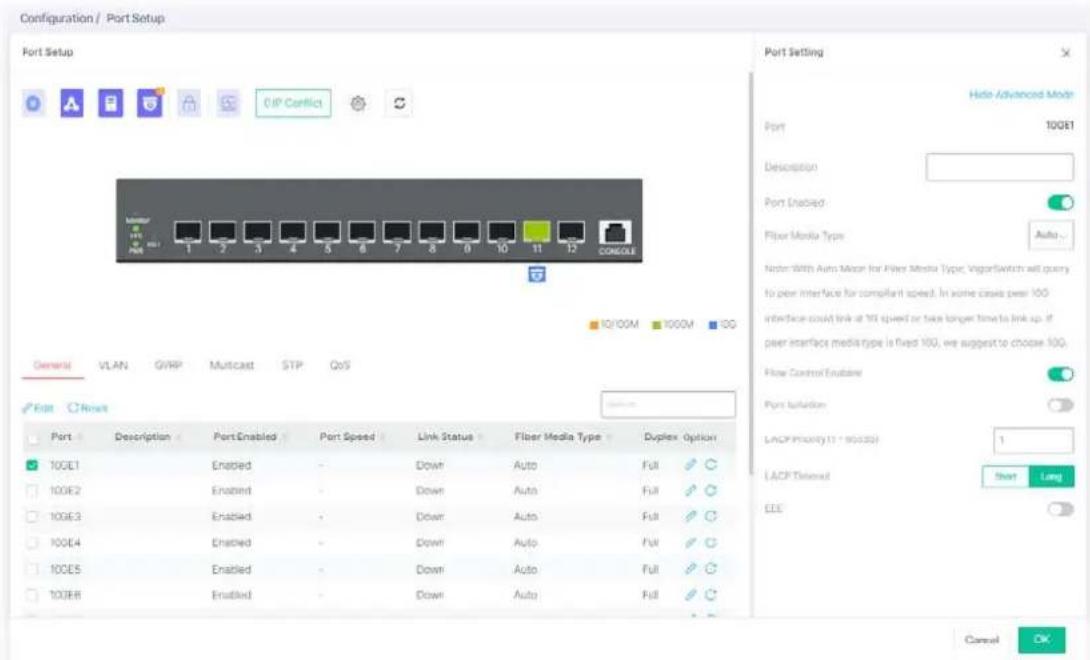Confirm with the OK button
This screenshot has height=660, width=1090.
coord(1041,640)
